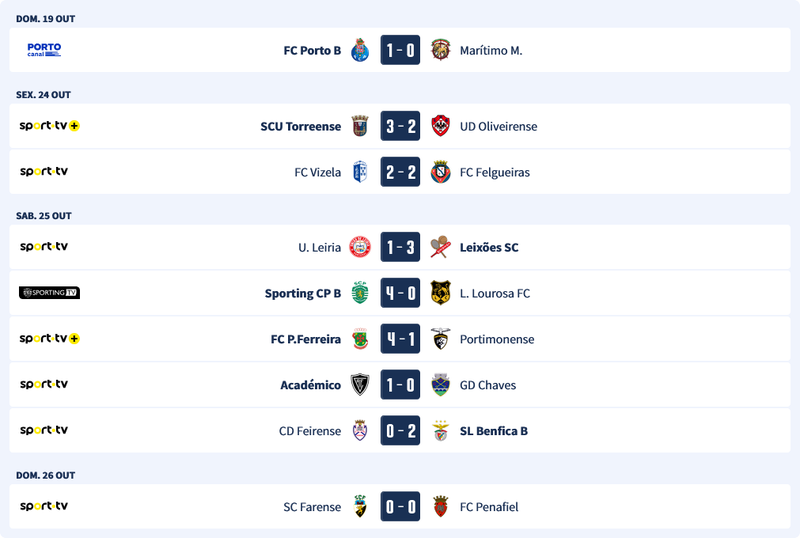
Task: Open the FC Vizela team link
Action: pos(317,173)
